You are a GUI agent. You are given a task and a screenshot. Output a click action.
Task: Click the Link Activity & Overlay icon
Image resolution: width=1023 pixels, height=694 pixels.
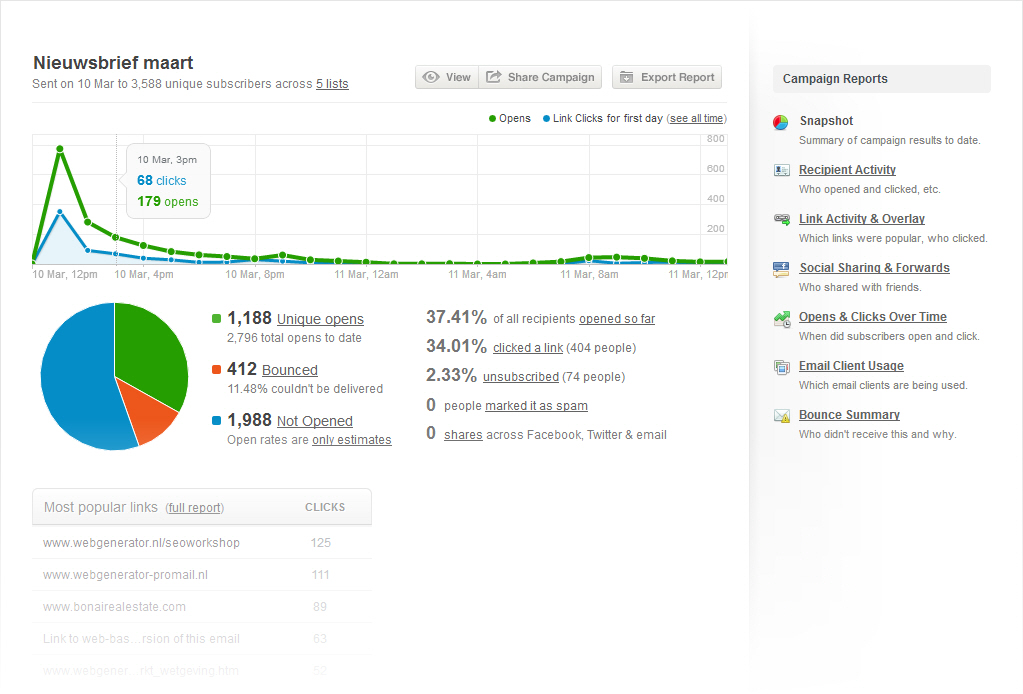pos(781,219)
